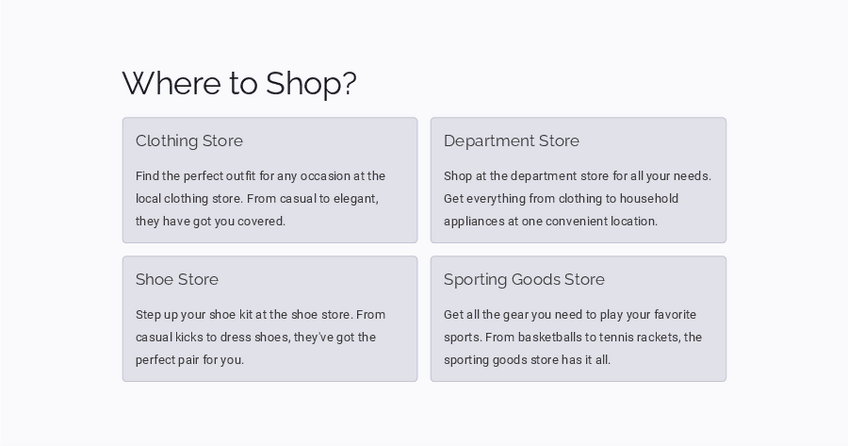The height and width of the screenshot is (446, 848).
Task: Select the 'Get everything from clothing' line
Action: tap(561, 199)
